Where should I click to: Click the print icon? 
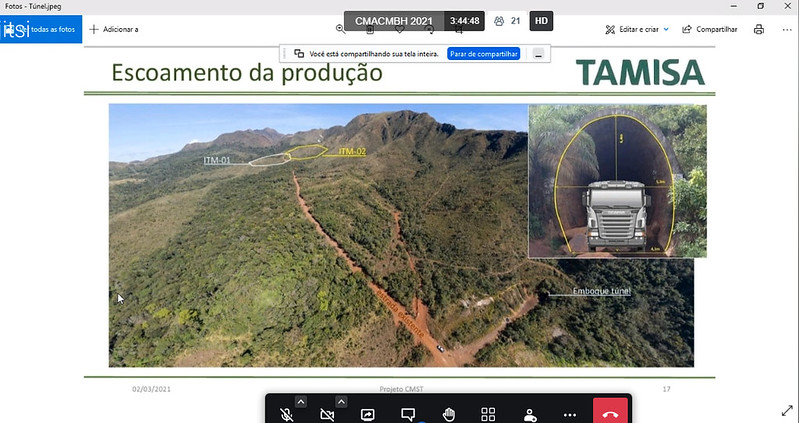(x=759, y=29)
